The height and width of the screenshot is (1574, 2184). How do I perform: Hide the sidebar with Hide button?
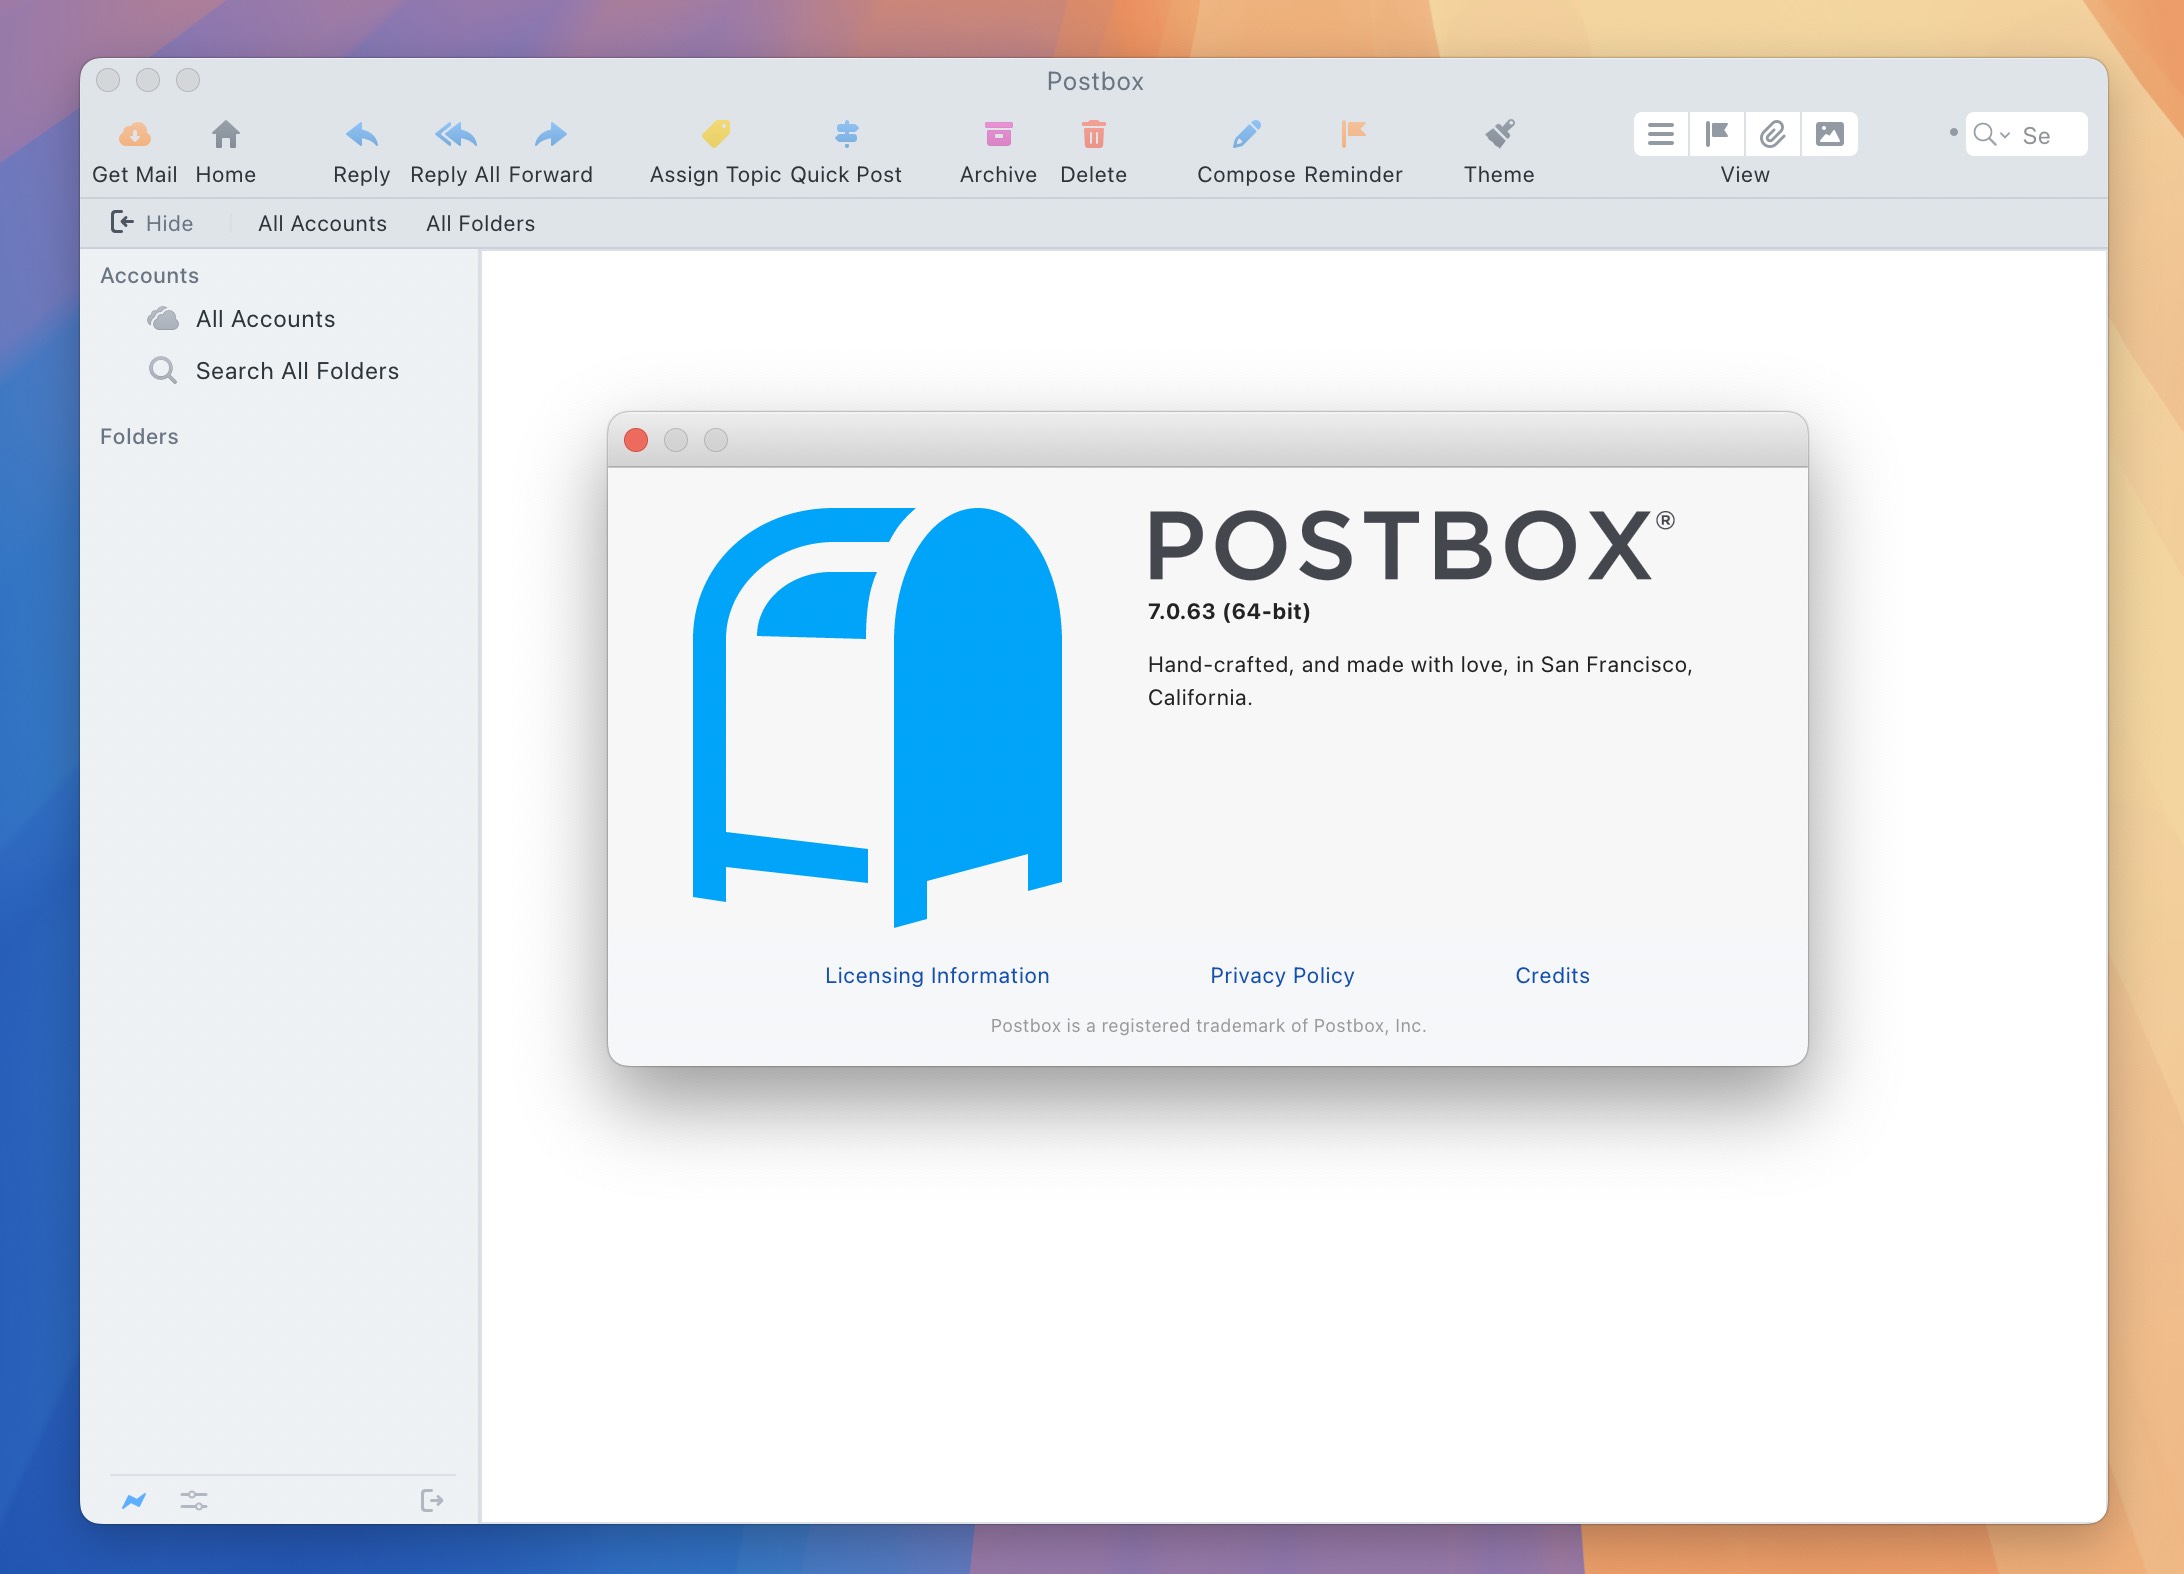pos(152,223)
